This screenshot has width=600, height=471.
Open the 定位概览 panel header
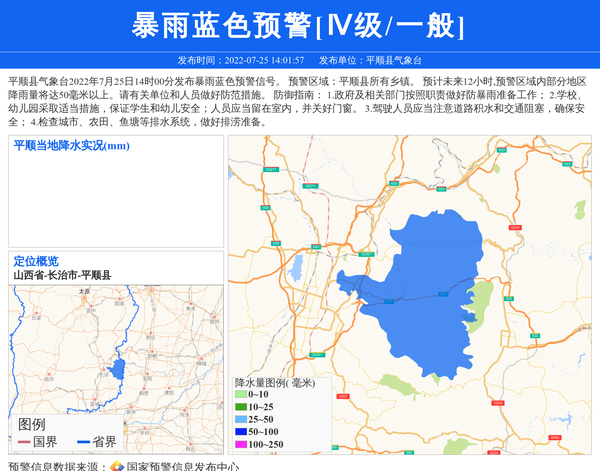coord(36,261)
